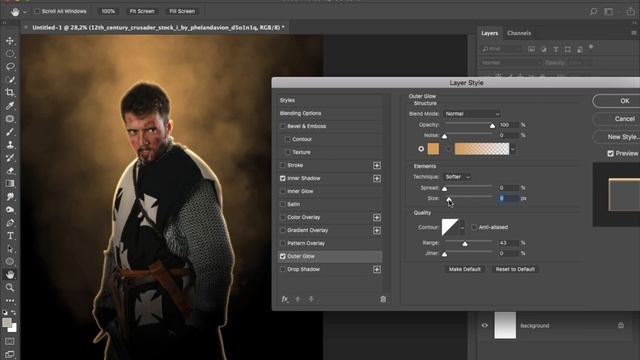
Task: Select the Path Selection tool
Action: point(10,249)
